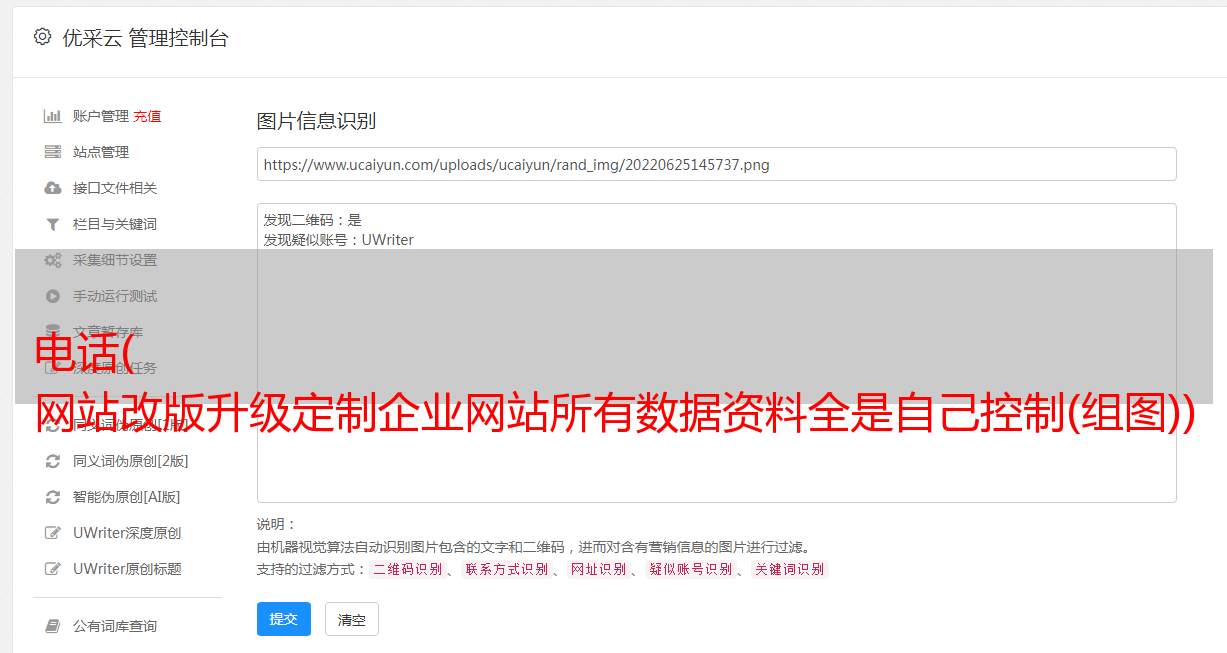Open 账户管理 via its bar chart icon
The image size is (1227, 653).
[53, 116]
